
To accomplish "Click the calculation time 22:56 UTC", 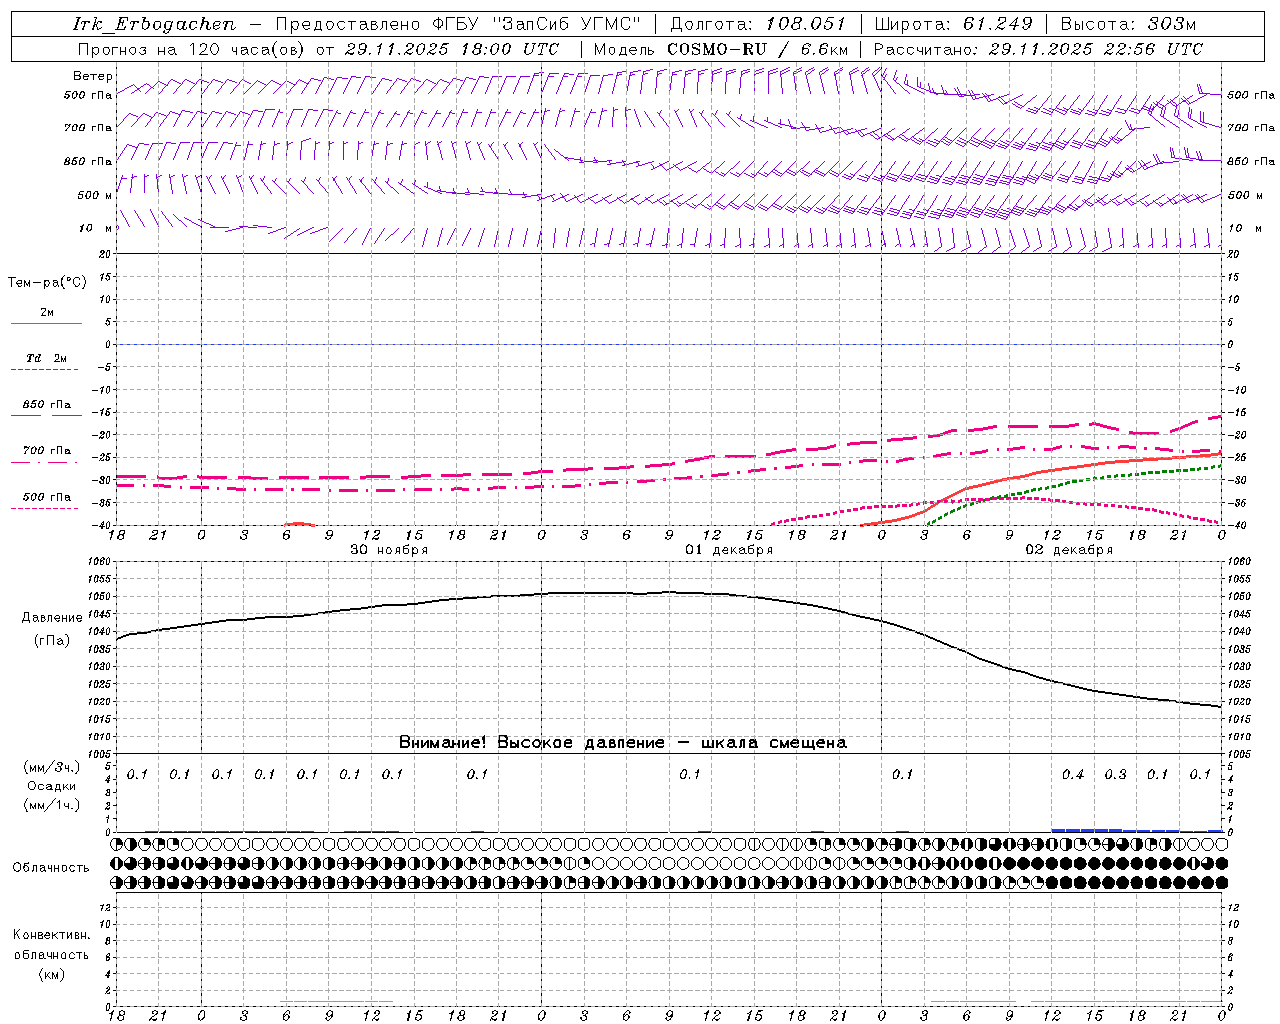I will click(x=1153, y=49).
